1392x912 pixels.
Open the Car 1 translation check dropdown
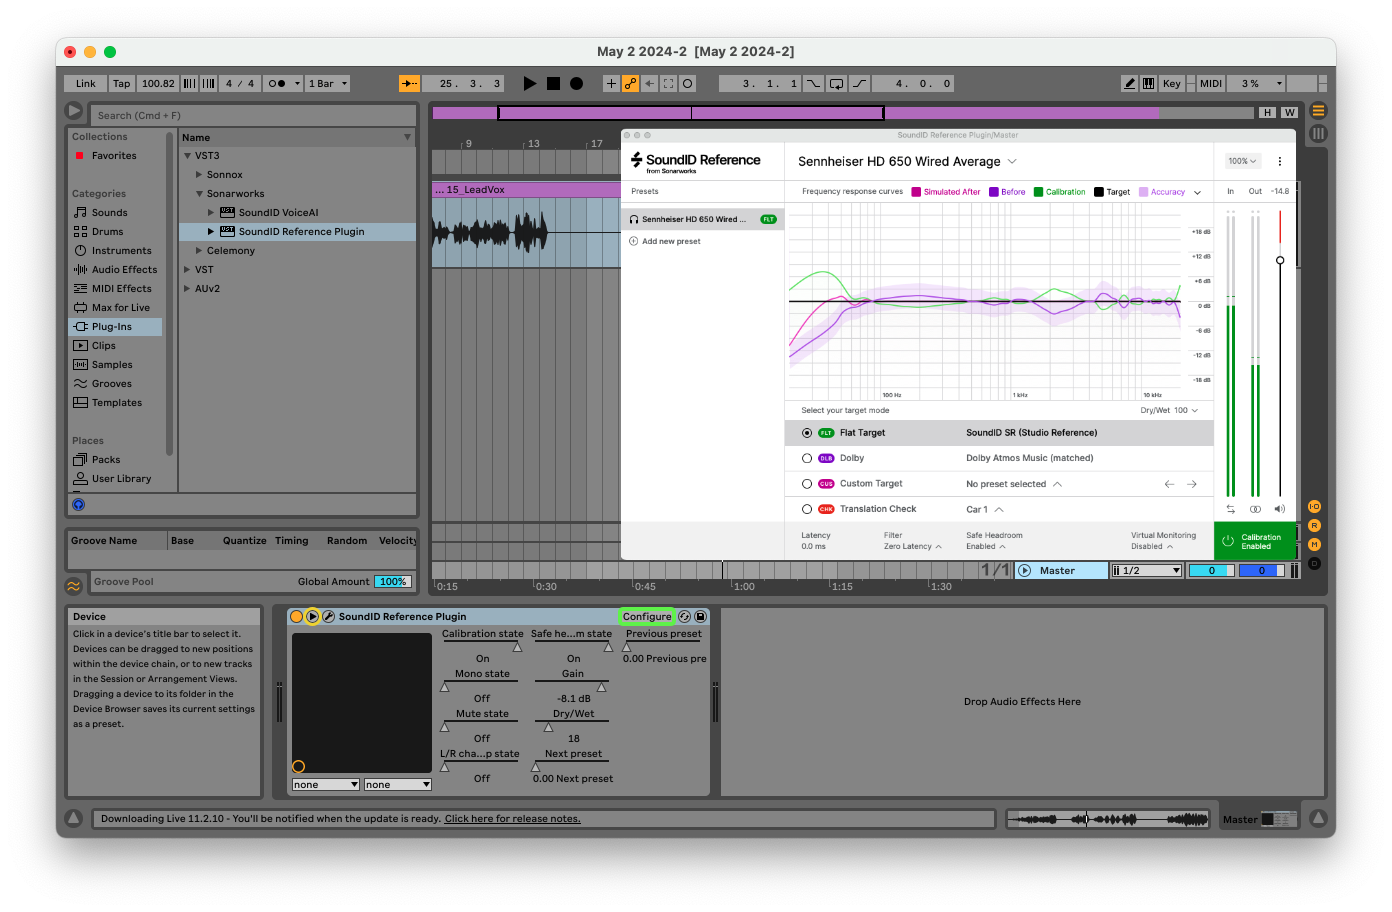[x=985, y=510]
